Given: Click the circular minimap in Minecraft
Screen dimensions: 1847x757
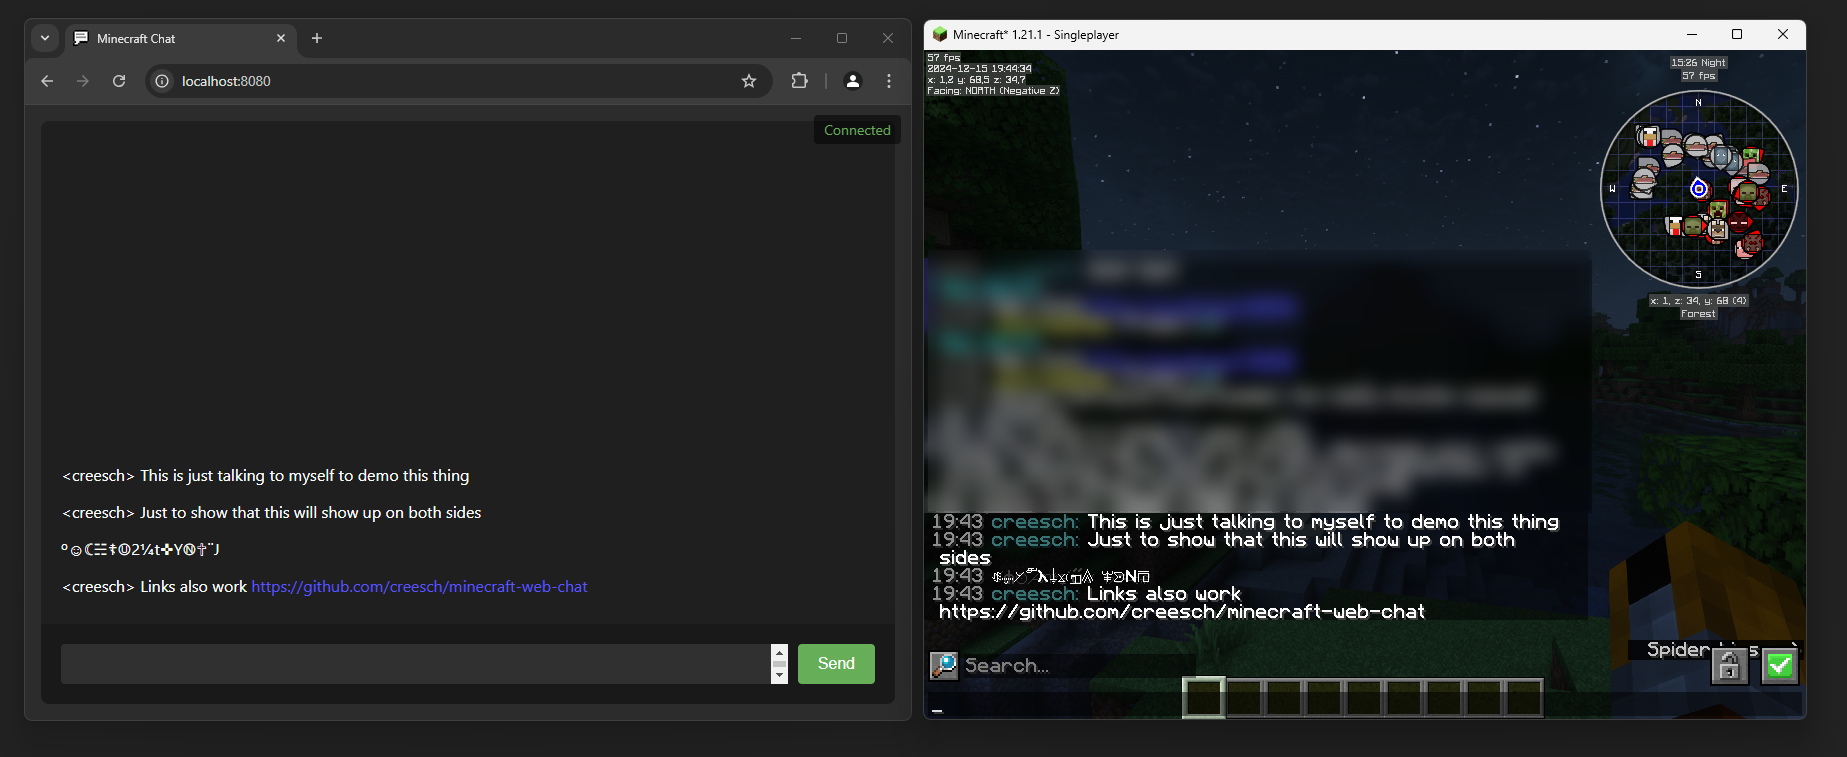Looking at the screenshot, I should pyautogui.click(x=1699, y=189).
